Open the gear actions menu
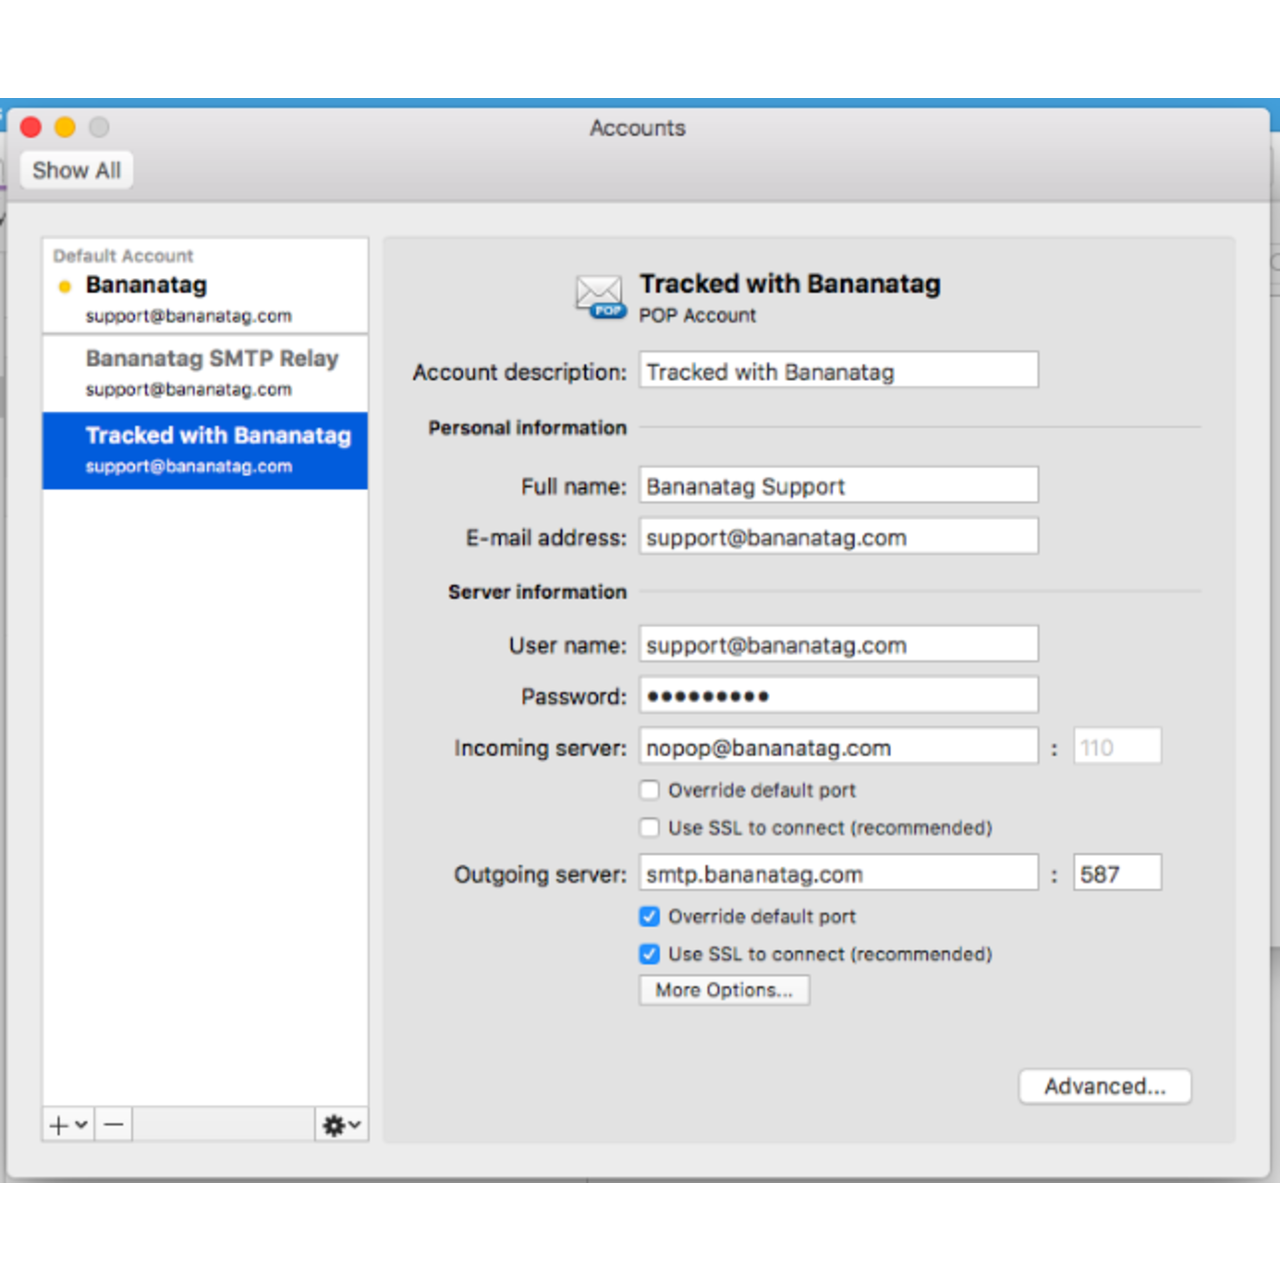The height and width of the screenshot is (1280, 1280). (x=342, y=1125)
